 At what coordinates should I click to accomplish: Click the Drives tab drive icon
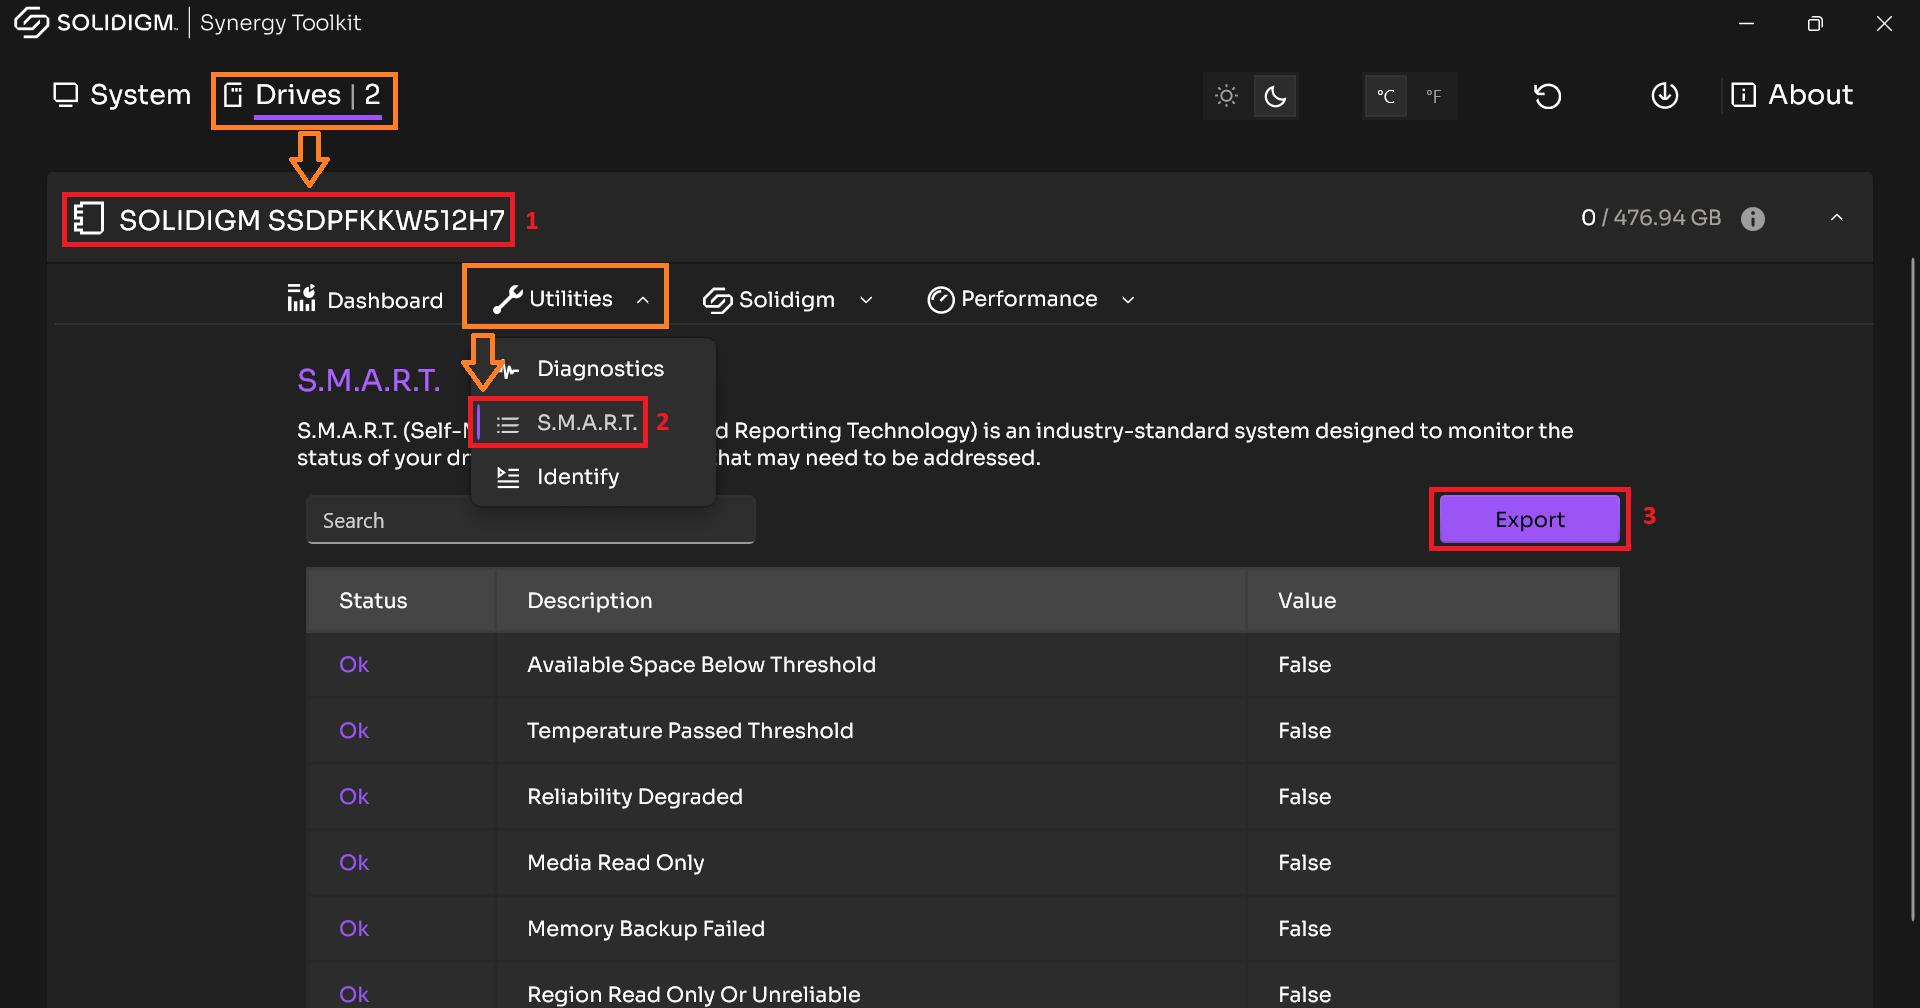pyautogui.click(x=233, y=95)
